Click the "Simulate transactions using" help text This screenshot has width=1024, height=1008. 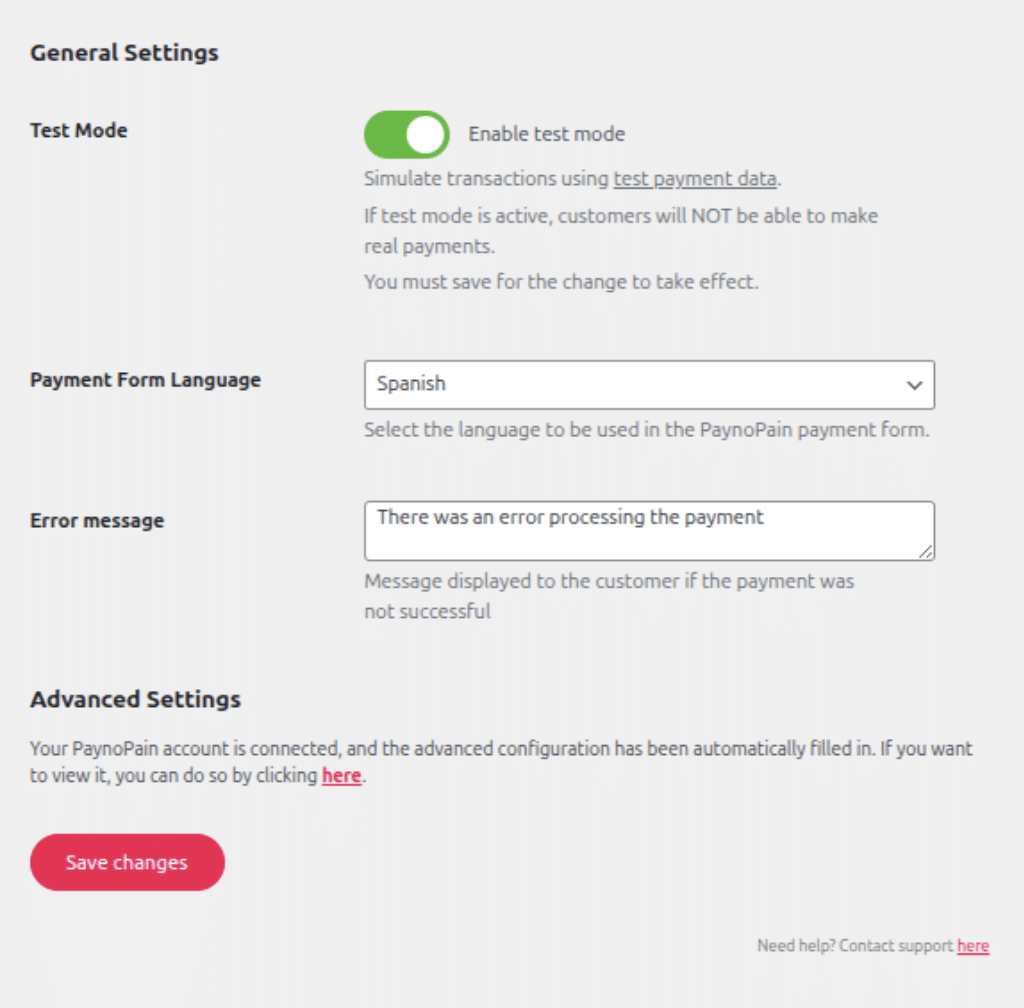point(486,179)
